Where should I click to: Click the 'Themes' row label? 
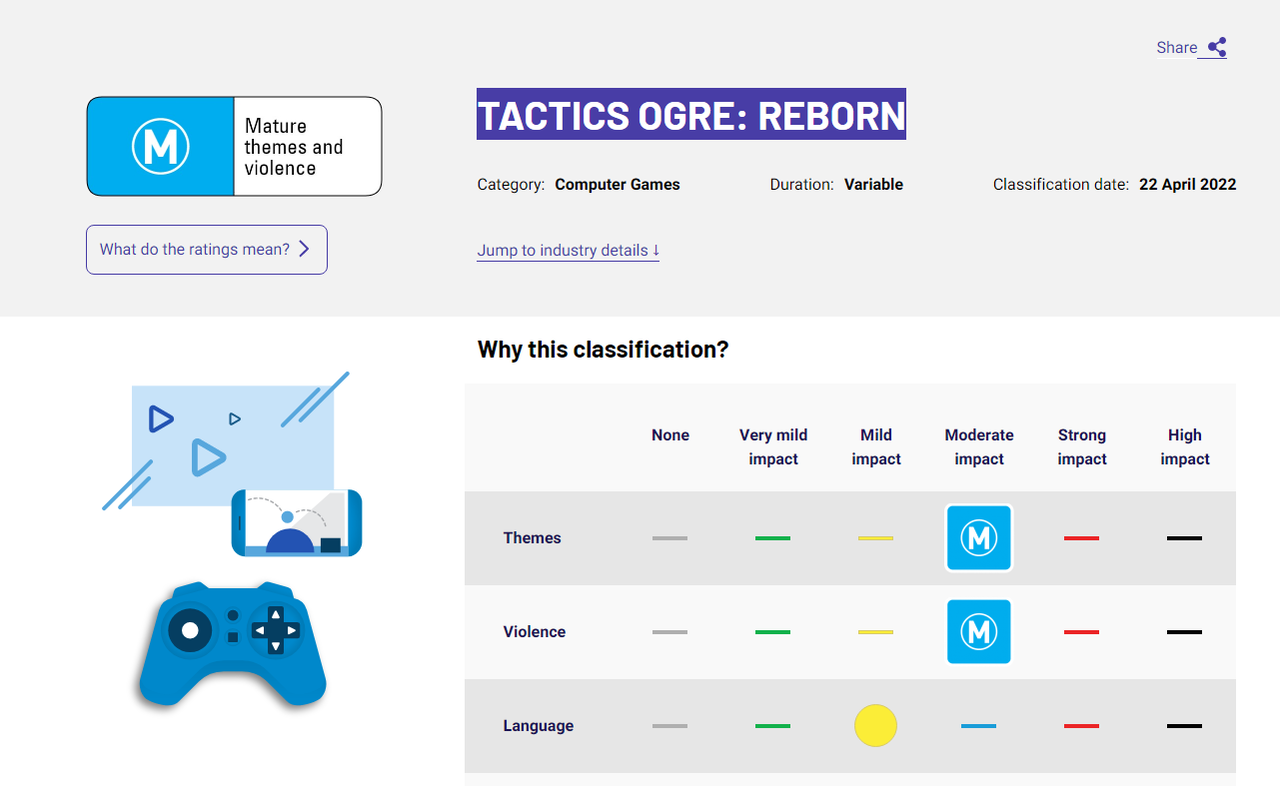pyautogui.click(x=532, y=538)
